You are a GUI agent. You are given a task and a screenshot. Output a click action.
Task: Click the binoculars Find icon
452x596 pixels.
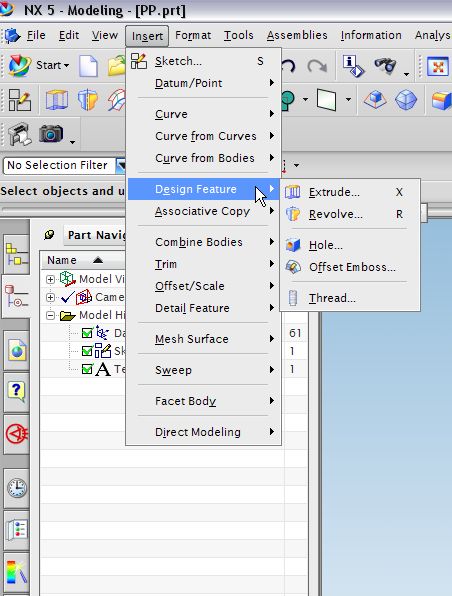385,65
